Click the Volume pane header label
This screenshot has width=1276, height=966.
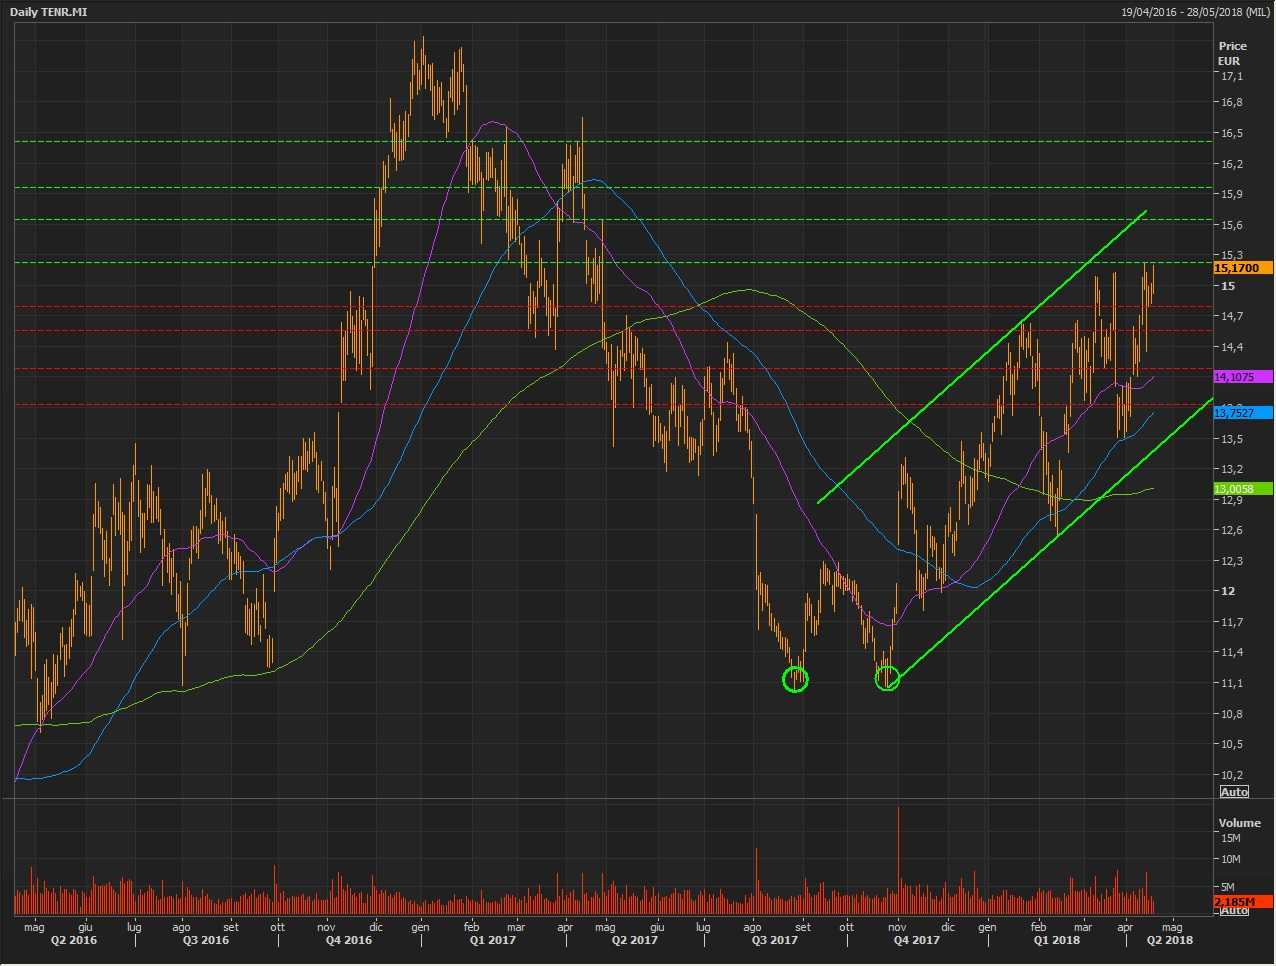[x=1239, y=823]
